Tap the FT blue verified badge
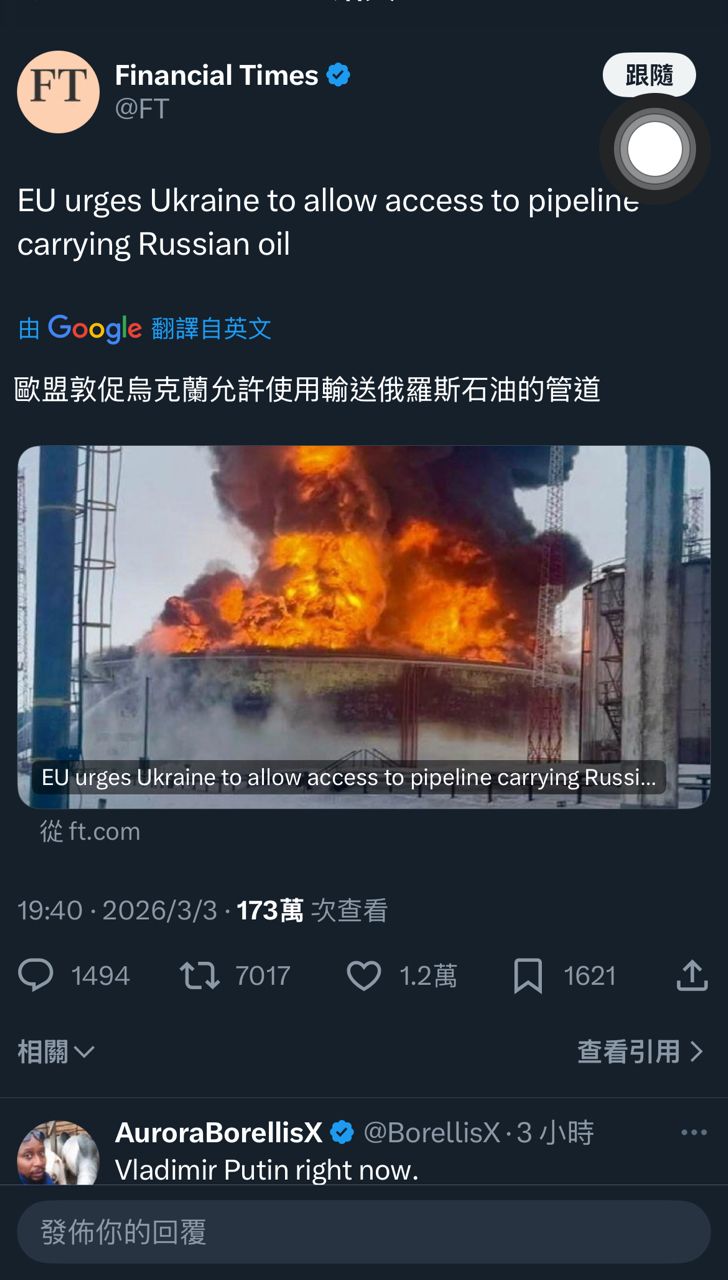 (339, 75)
